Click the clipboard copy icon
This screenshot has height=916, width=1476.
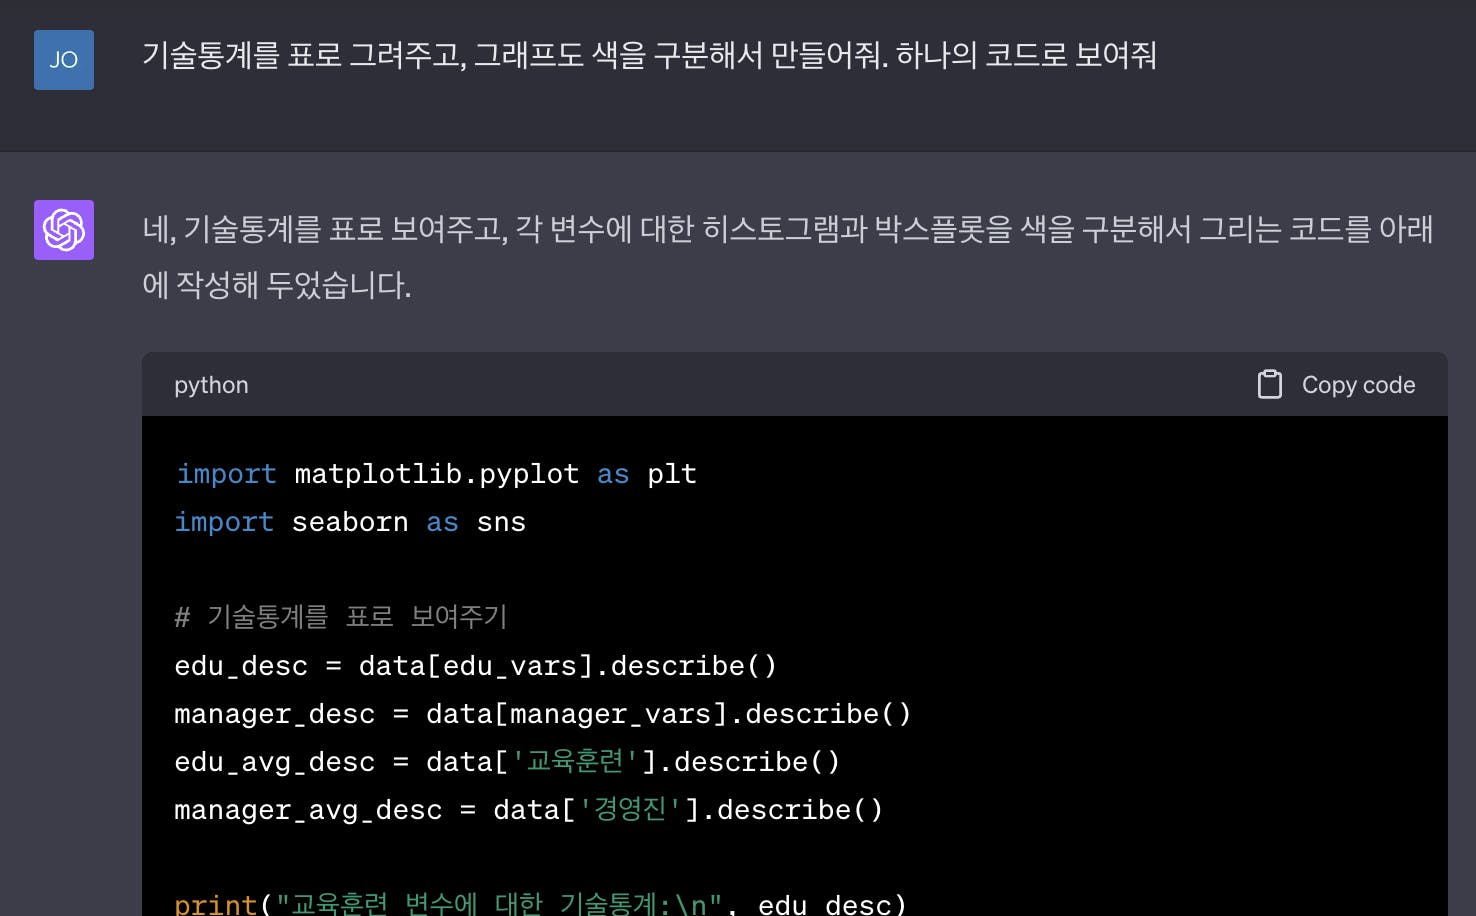1269,385
